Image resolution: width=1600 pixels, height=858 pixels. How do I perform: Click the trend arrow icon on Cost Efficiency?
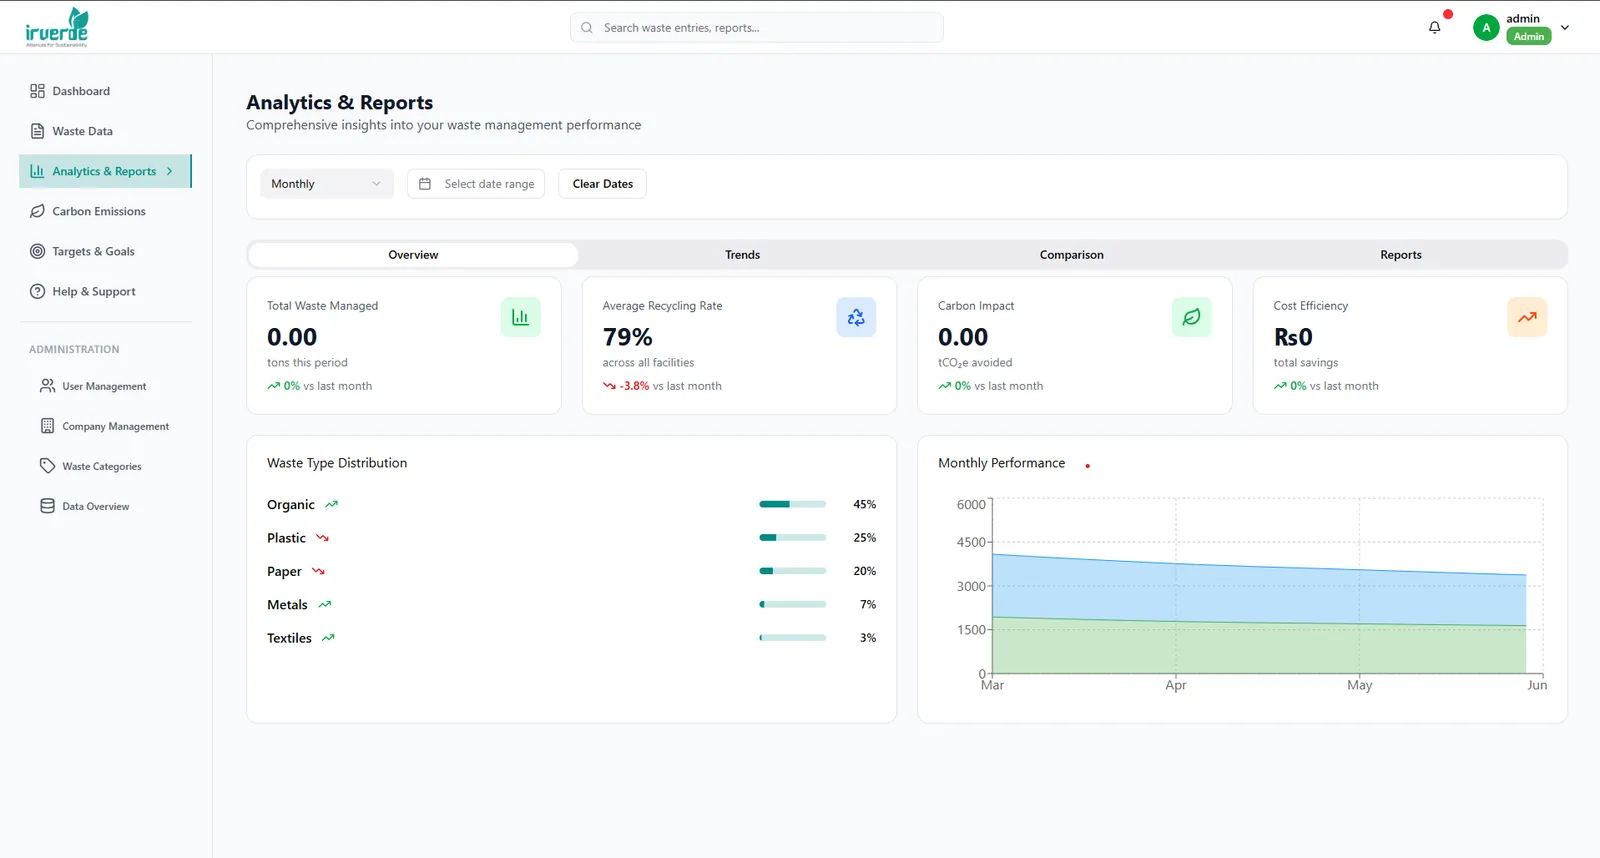coord(1527,317)
